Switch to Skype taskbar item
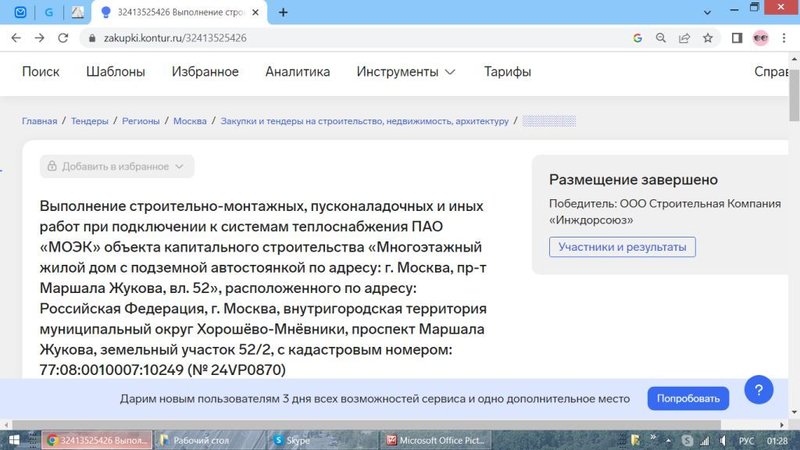 click(x=322, y=440)
